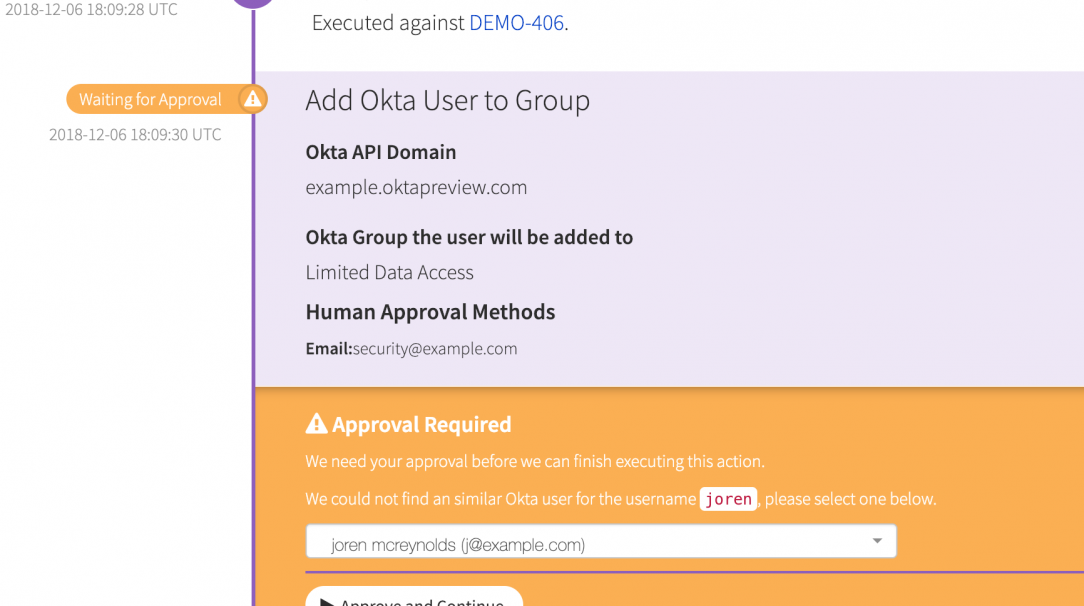Click the Limited Data Access group name
This screenshot has height=606, width=1084.
click(x=389, y=272)
